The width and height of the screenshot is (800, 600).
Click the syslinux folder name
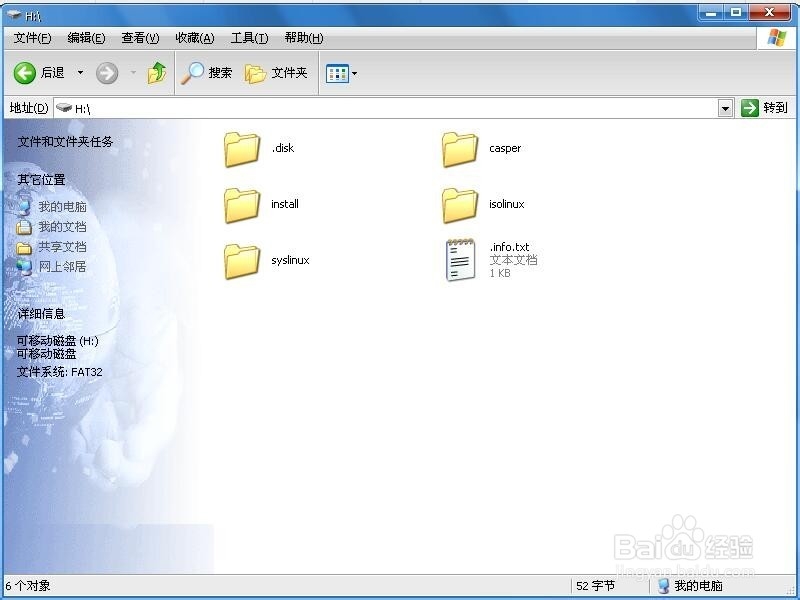[290, 260]
